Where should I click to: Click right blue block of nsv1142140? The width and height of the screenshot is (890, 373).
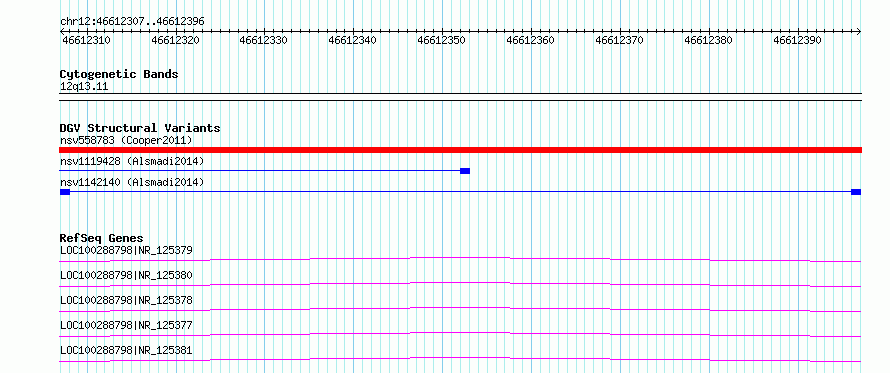coord(856,192)
